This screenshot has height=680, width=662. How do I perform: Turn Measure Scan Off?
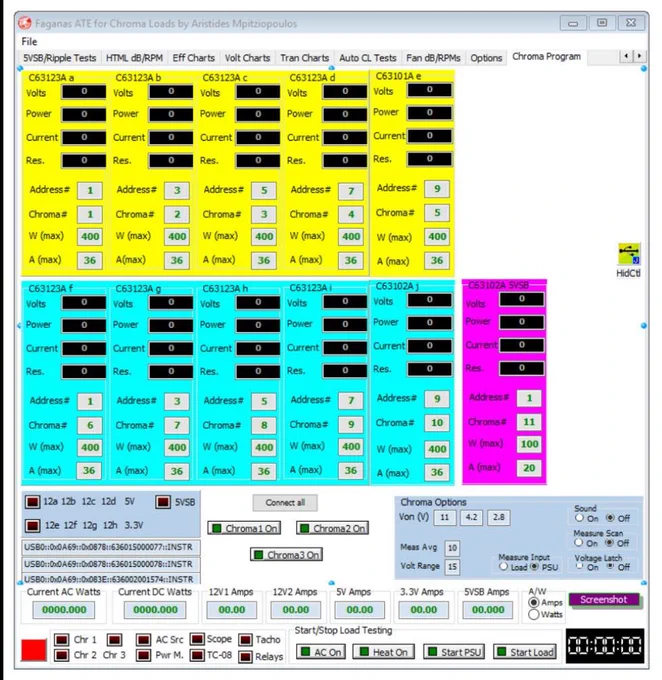click(x=610, y=543)
